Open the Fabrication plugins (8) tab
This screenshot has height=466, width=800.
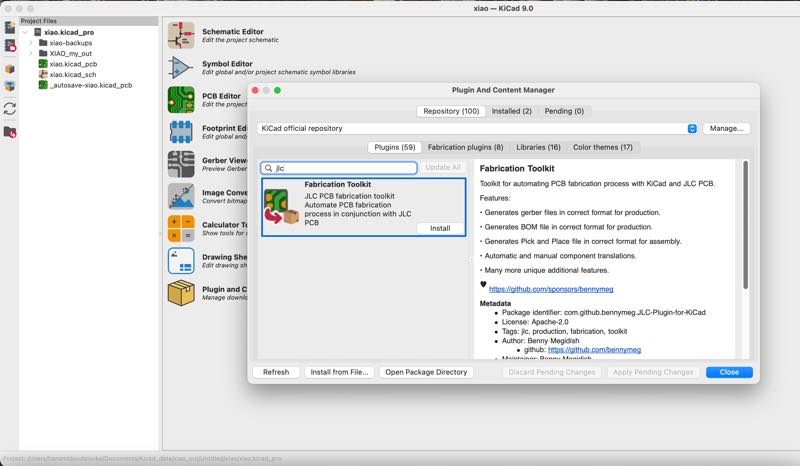465,148
